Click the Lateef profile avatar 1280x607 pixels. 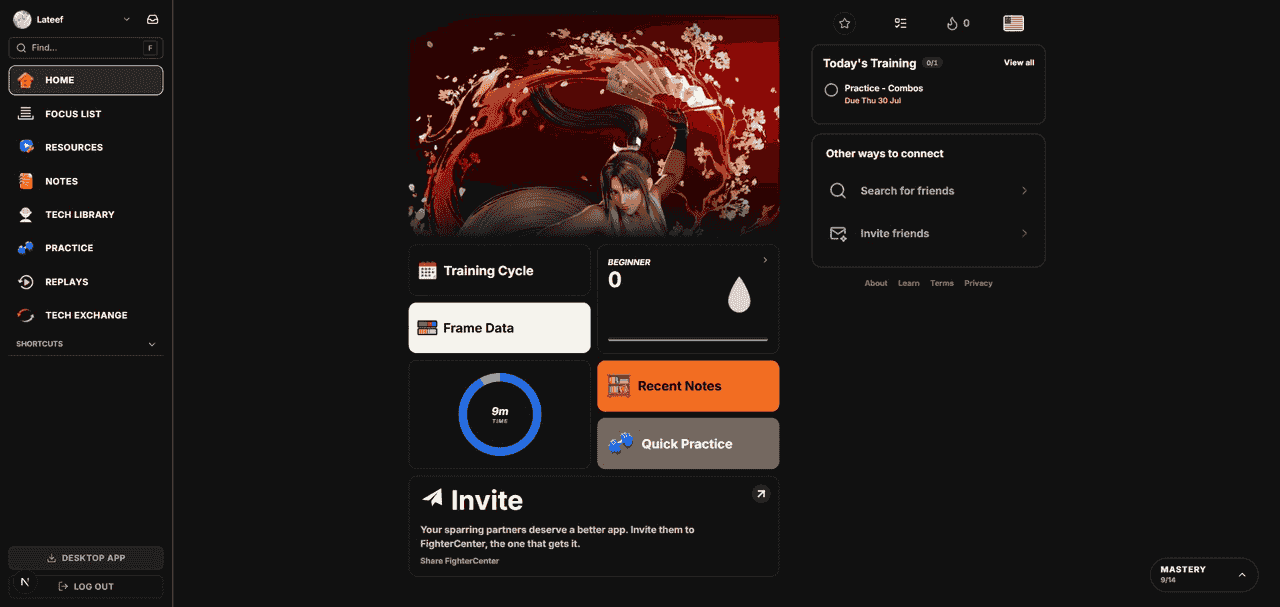pos(22,19)
